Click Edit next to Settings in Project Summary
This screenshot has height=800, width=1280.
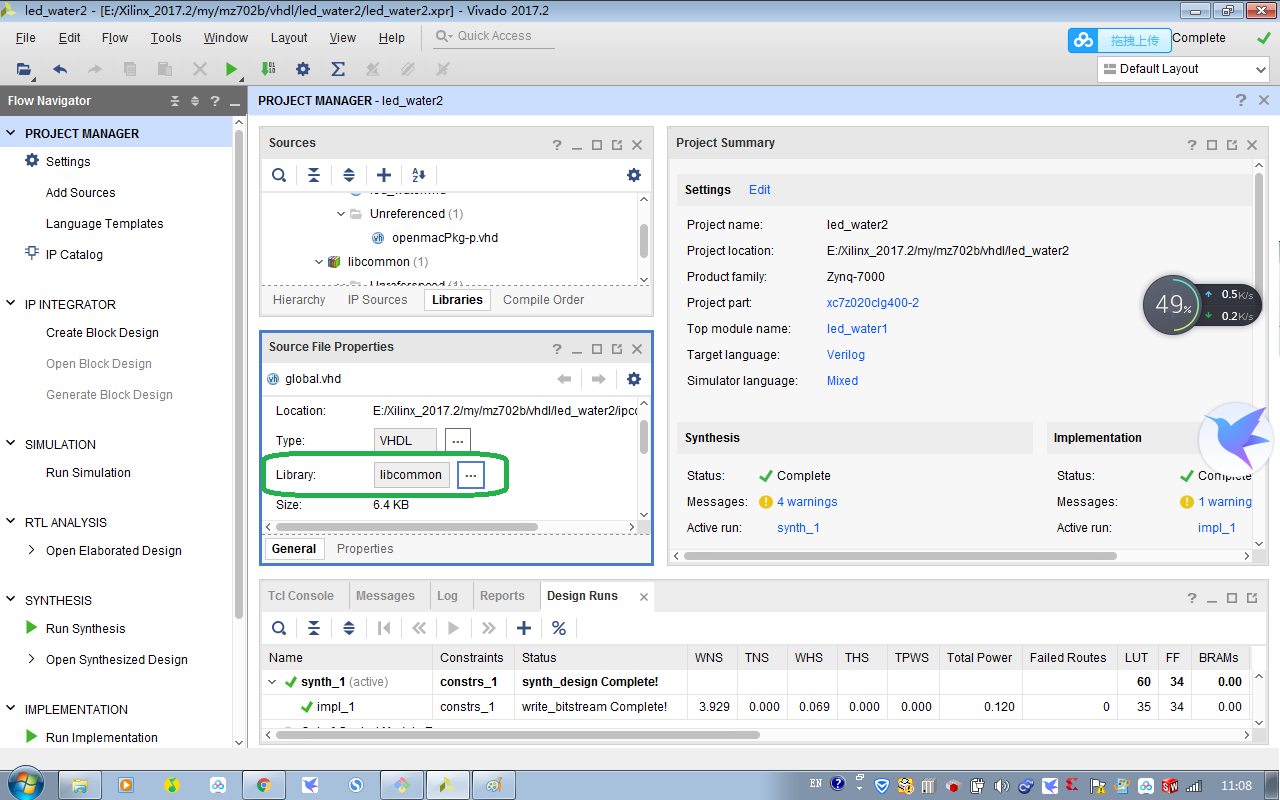(x=759, y=189)
